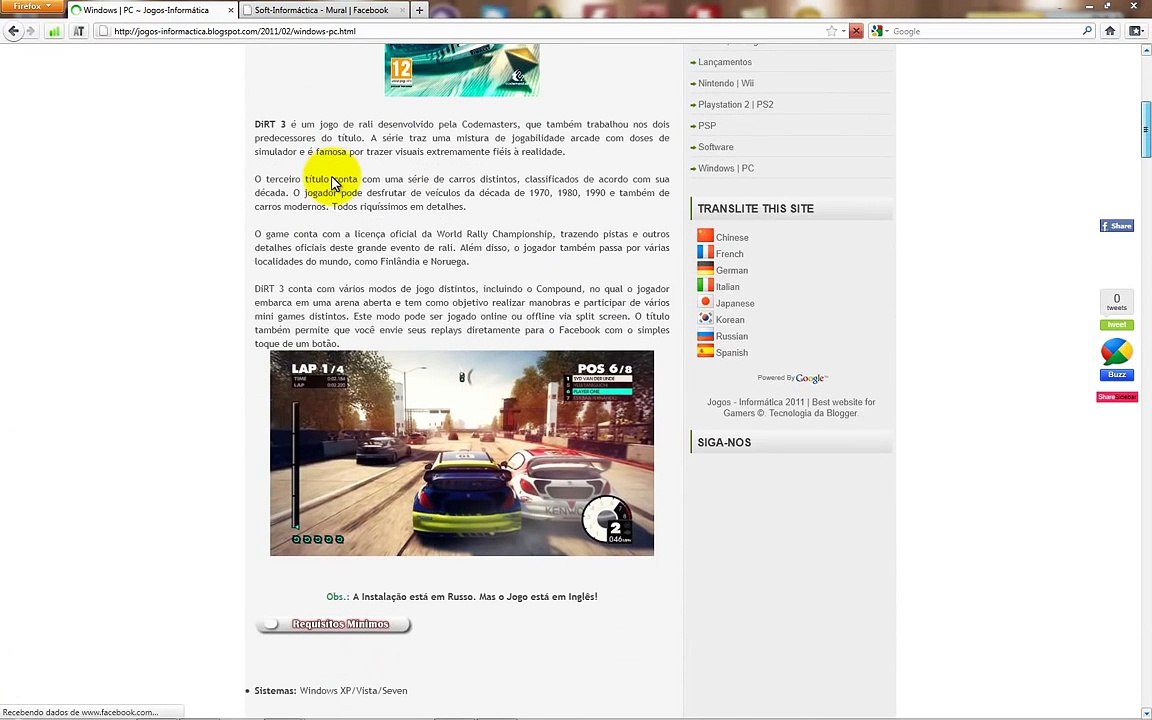Click the 'Sistemas: Windows XP/Vista/Seven' line
This screenshot has height=720, width=1152.
pyautogui.click(x=331, y=691)
